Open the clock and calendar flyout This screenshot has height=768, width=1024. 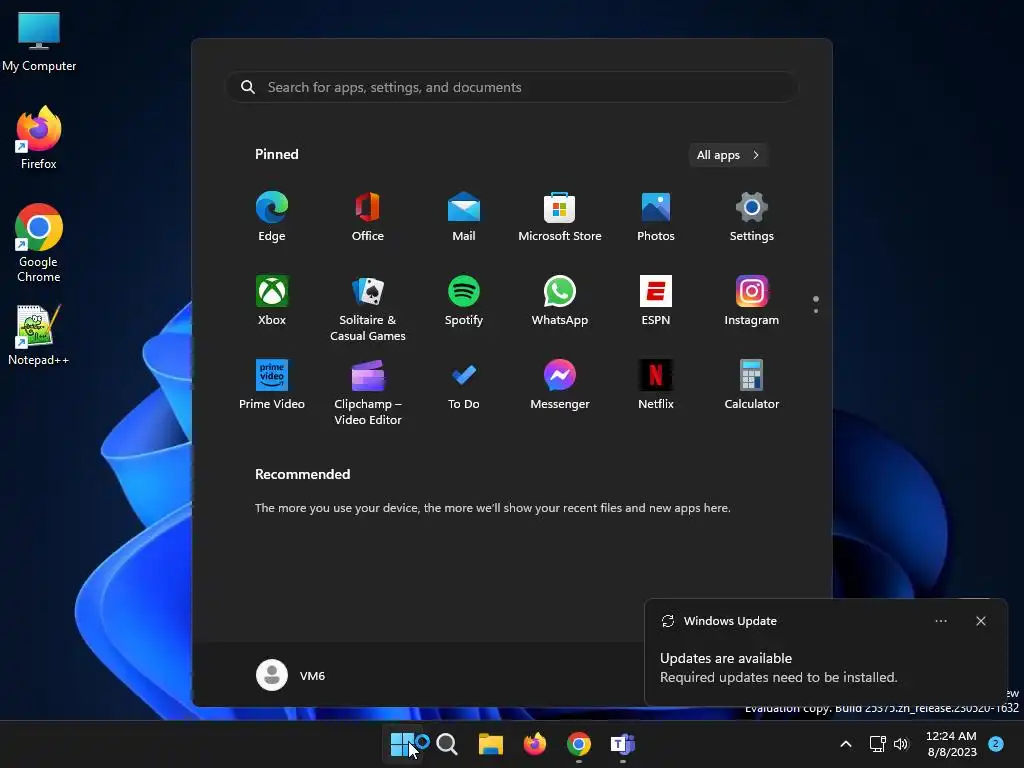pos(952,744)
